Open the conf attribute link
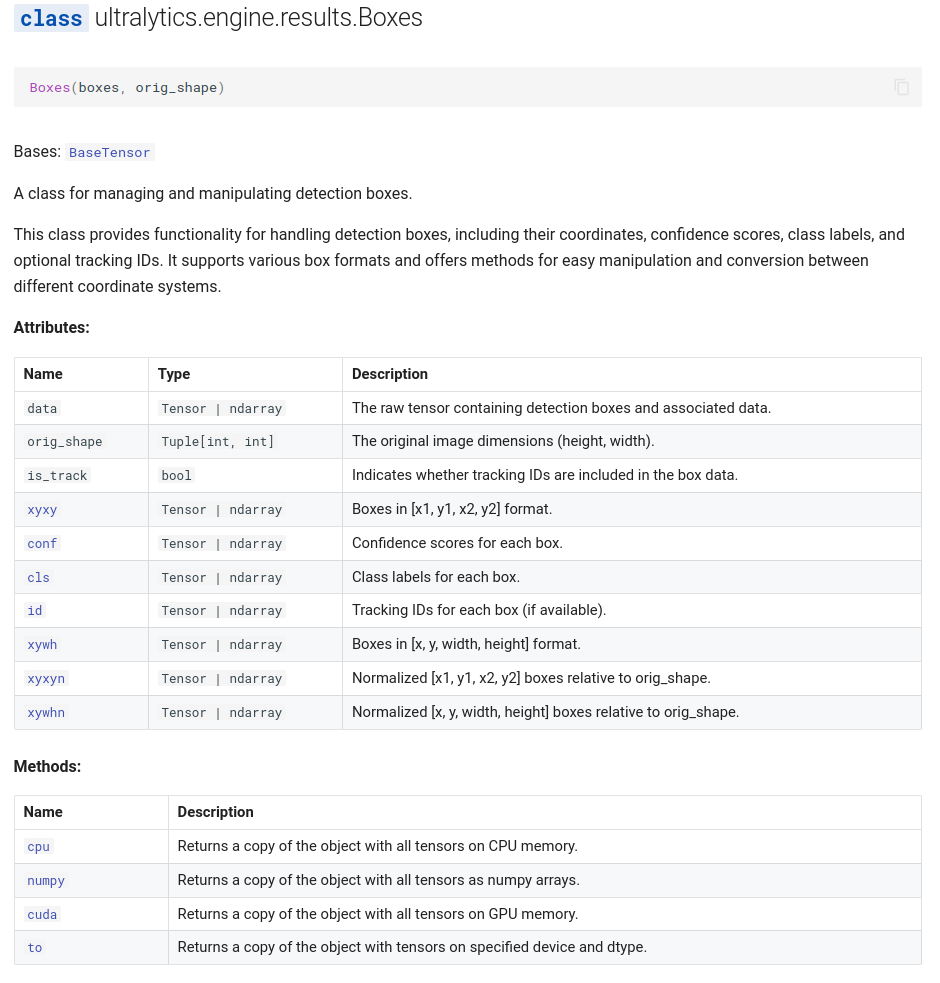Viewport: 940px width, 983px height. (x=42, y=544)
